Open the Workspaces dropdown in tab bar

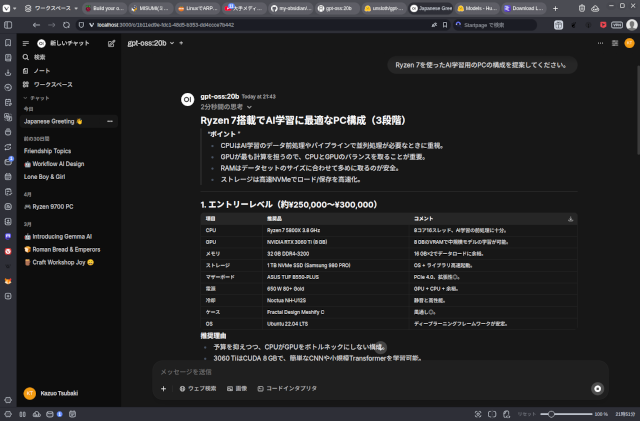coord(51,8)
